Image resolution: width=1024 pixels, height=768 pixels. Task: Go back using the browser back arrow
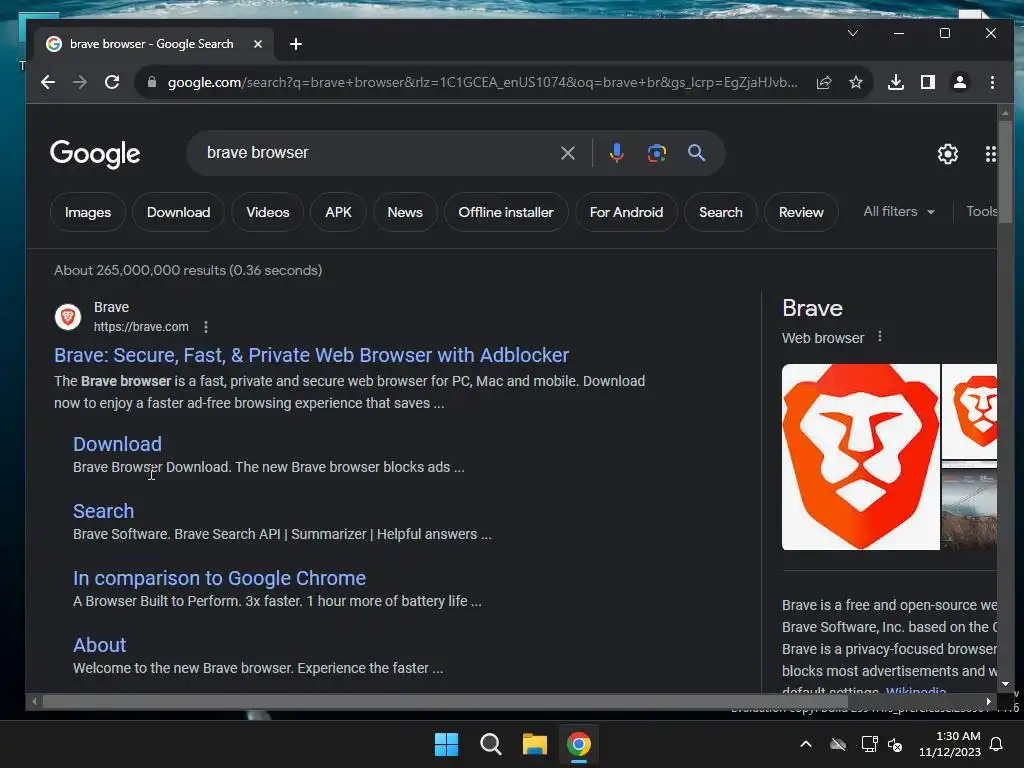(x=48, y=82)
